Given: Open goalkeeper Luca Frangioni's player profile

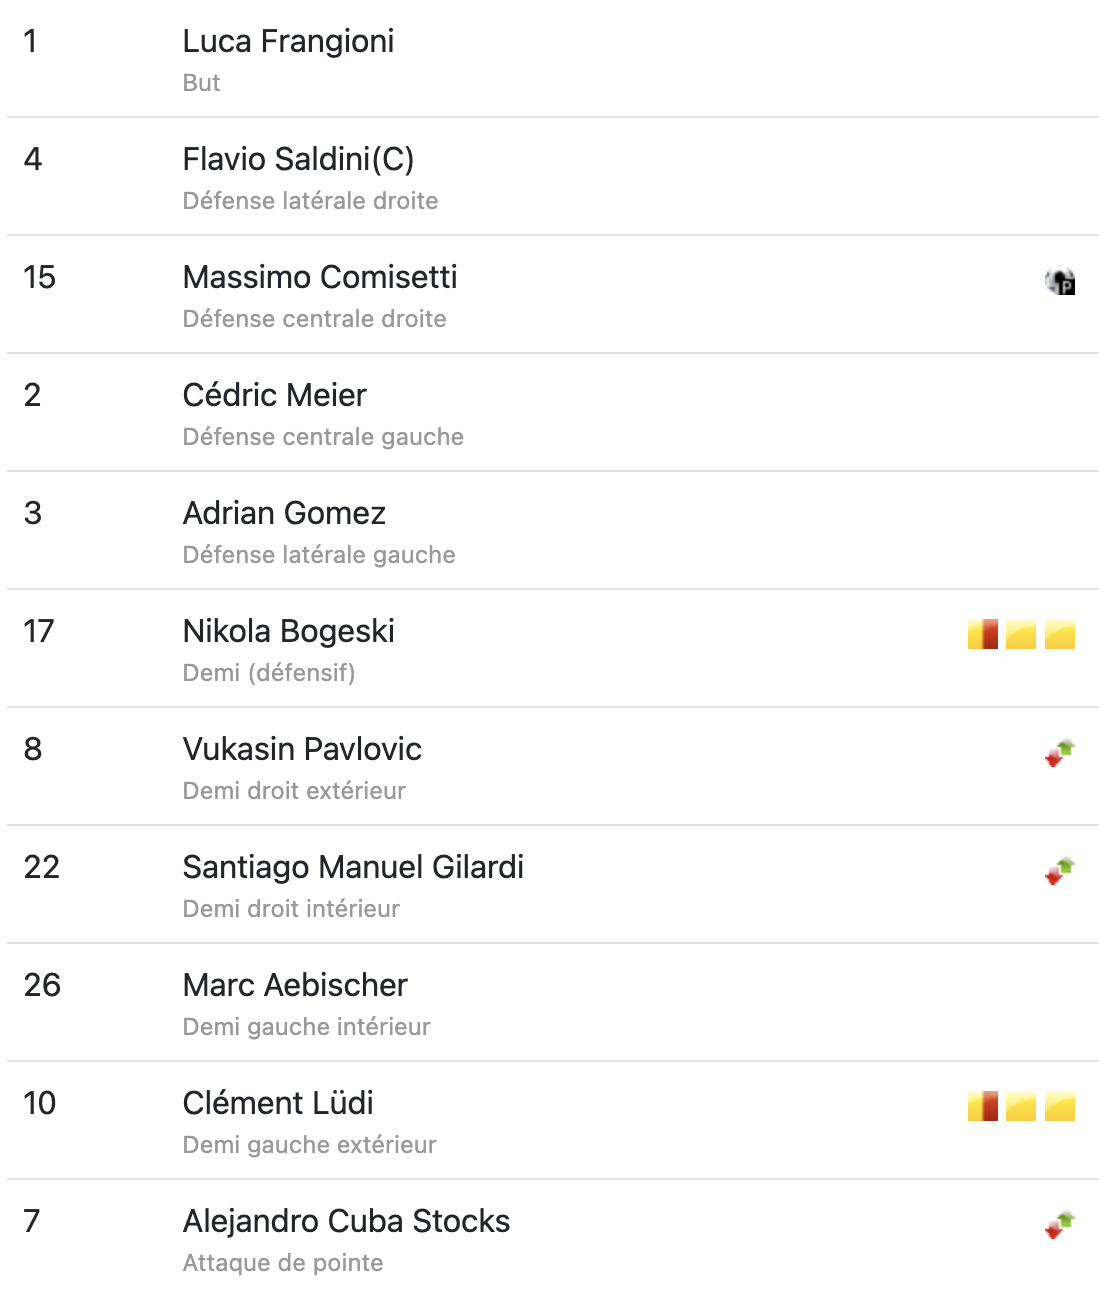Looking at the screenshot, I should [x=288, y=41].
